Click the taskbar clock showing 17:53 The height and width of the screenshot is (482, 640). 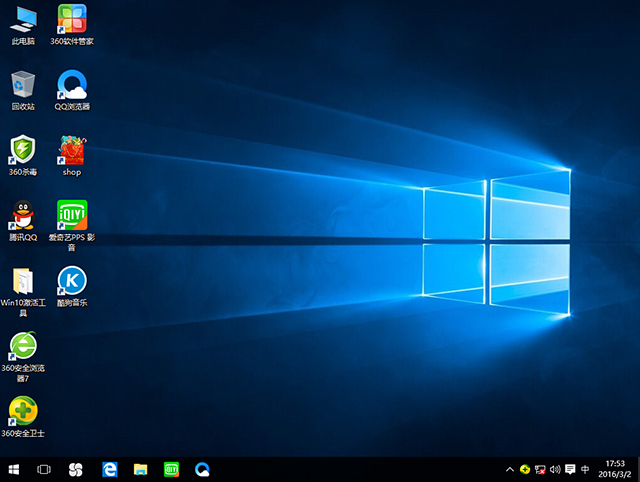point(615,469)
